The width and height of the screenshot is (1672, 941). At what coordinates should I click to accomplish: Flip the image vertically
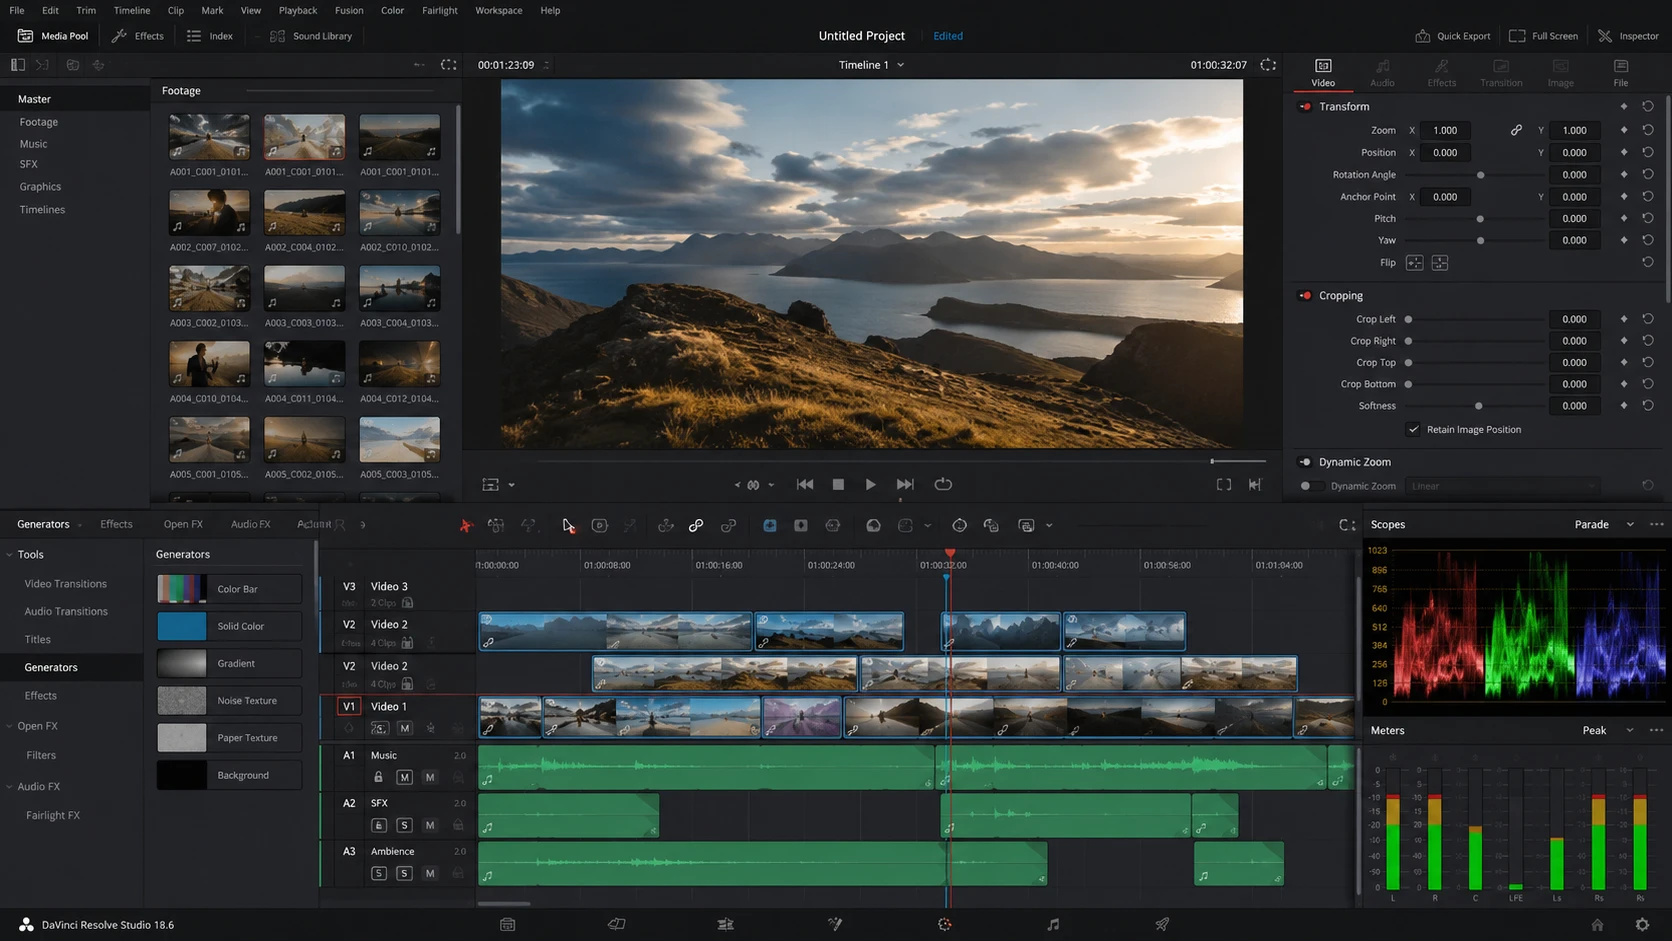(1440, 263)
